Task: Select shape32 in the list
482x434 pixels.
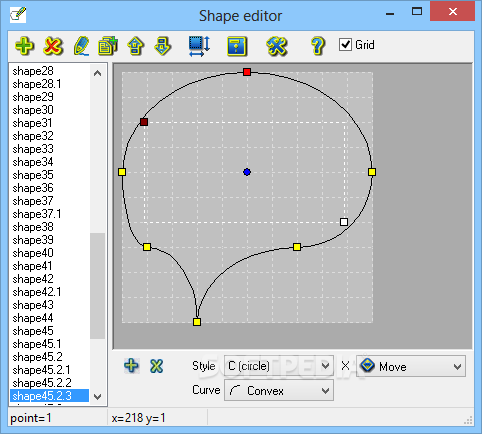Action: coord(33,136)
